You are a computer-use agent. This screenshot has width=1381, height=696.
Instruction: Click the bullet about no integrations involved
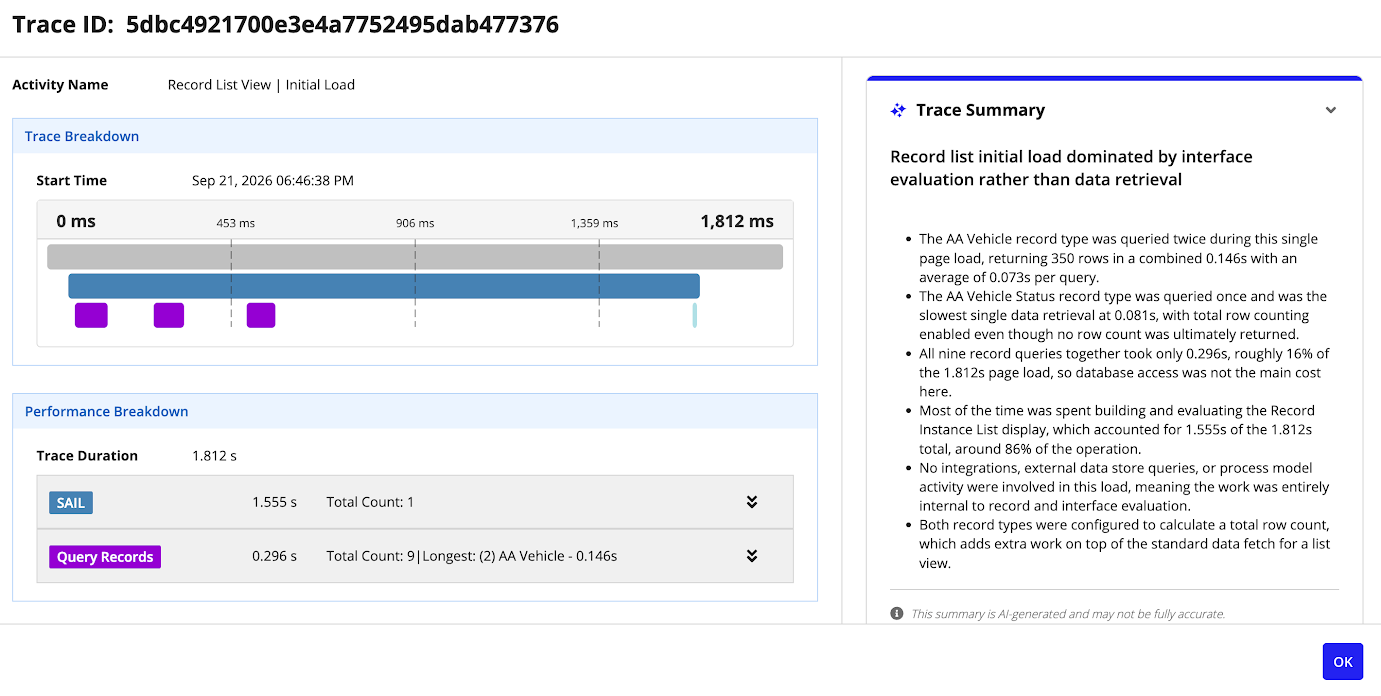[1124, 487]
